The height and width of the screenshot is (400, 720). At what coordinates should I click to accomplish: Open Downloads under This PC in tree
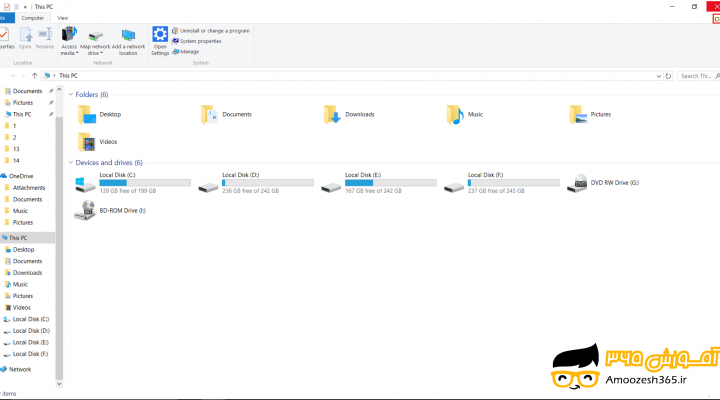pos(27,273)
